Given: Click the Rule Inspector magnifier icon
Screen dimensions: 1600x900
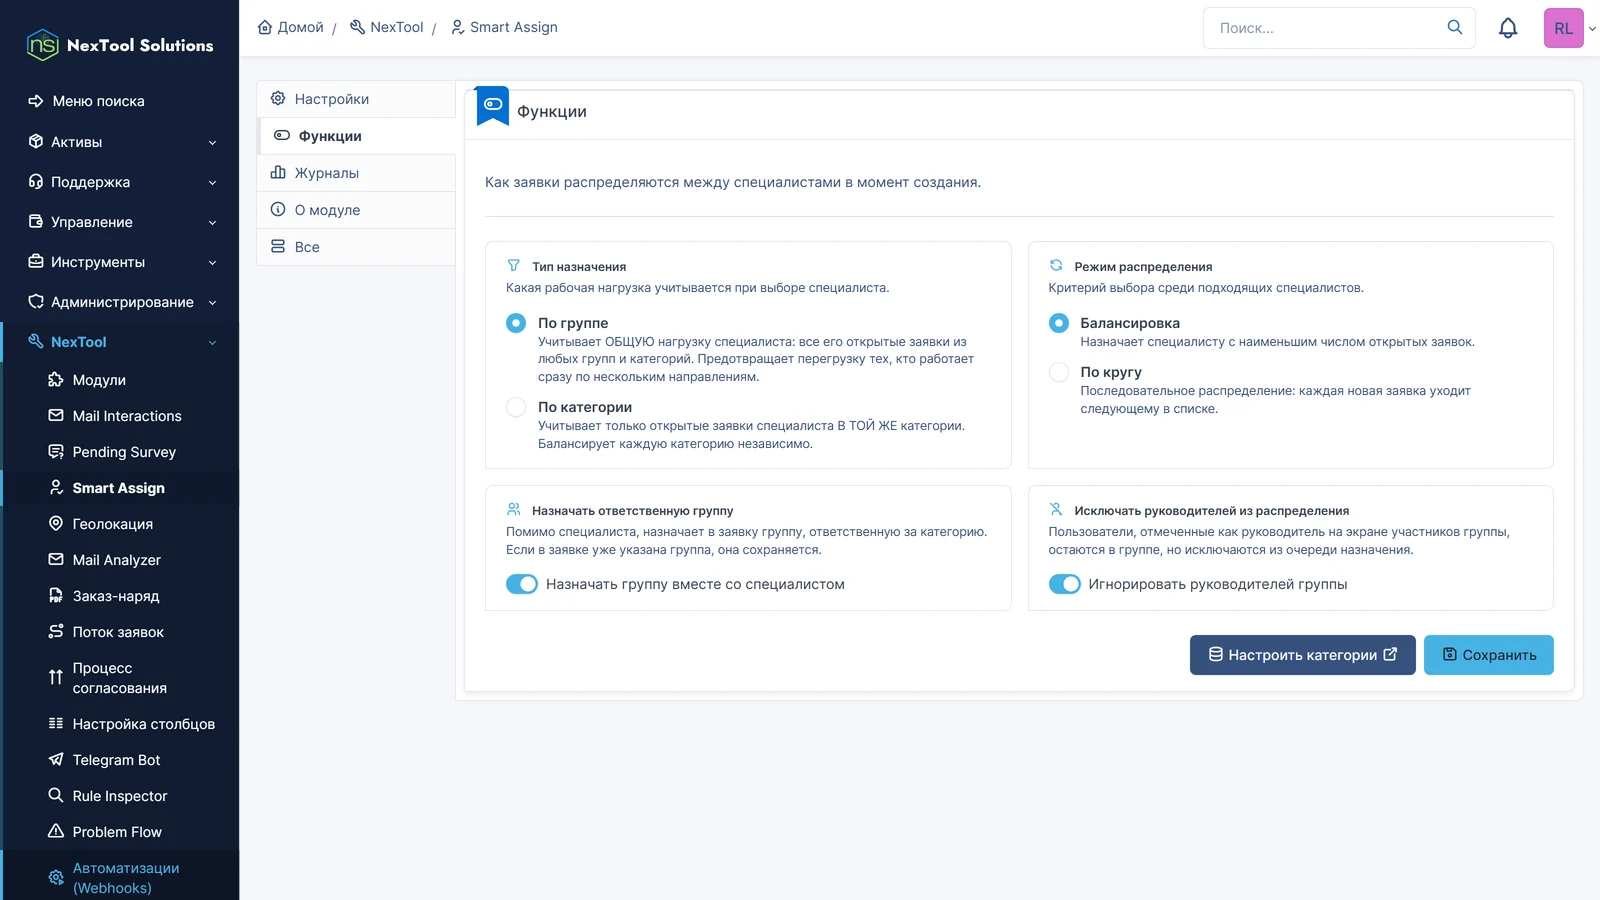Looking at the screenshot, I should coord(56,796).
